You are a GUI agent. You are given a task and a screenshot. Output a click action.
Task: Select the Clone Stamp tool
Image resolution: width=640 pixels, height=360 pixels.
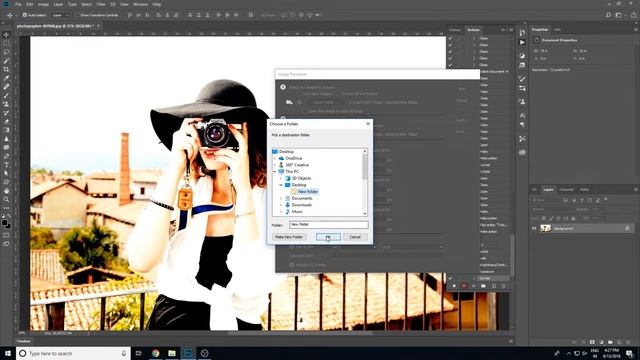[6, 104]
